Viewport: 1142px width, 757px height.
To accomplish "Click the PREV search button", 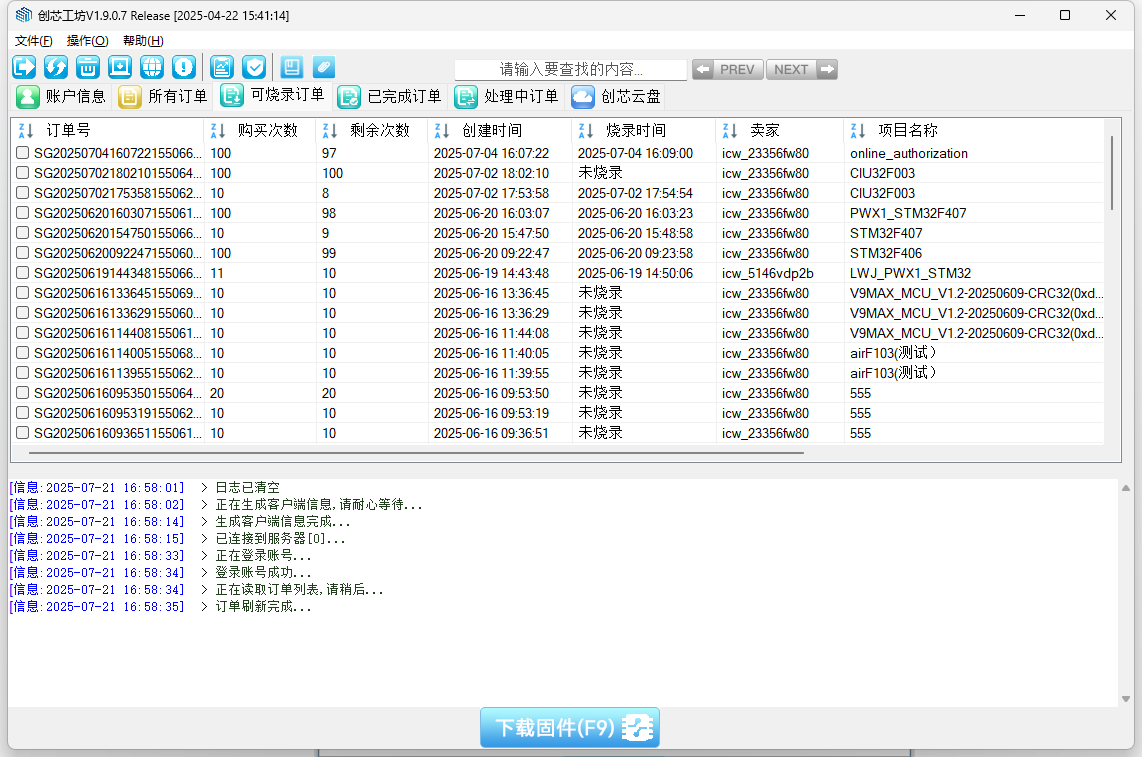I will click(x=728, y=69).
